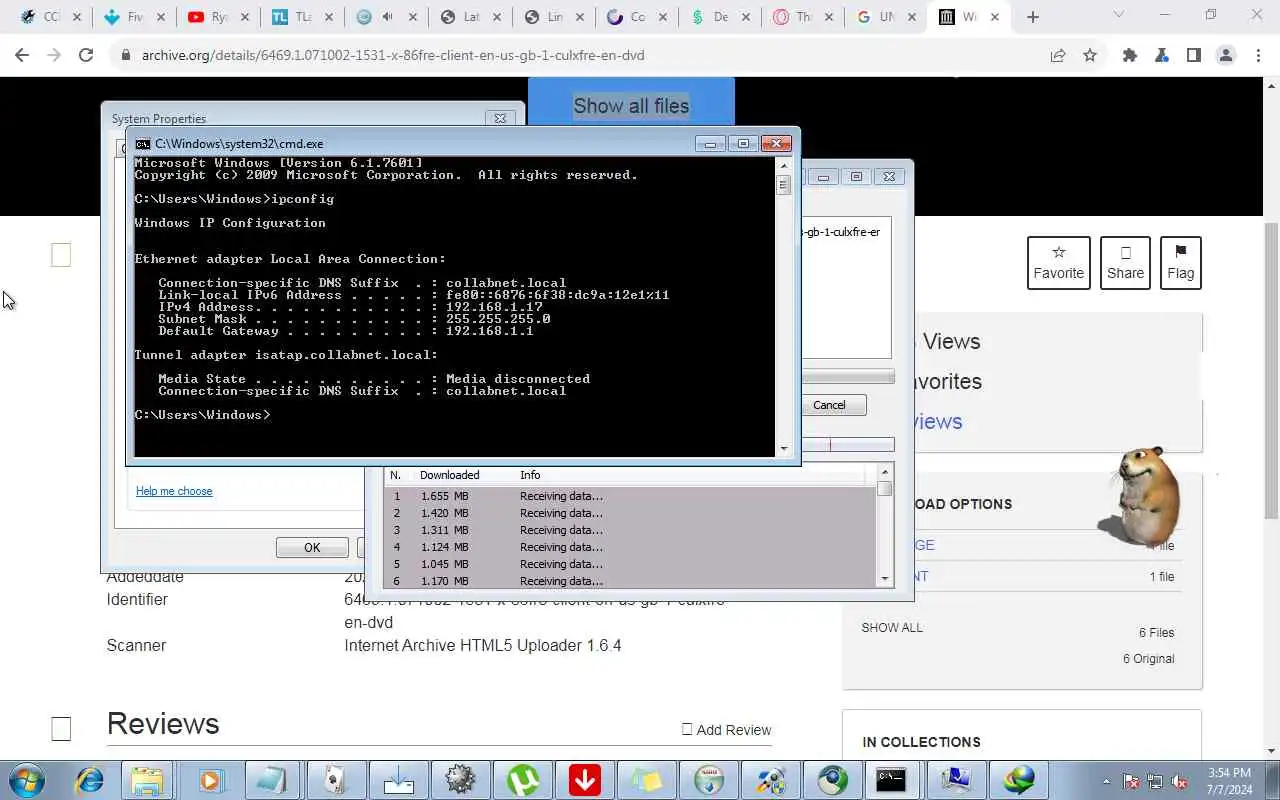Open Chrome profile avatar
This screenshot has width=1280, height=800.
pos(1226,55)
